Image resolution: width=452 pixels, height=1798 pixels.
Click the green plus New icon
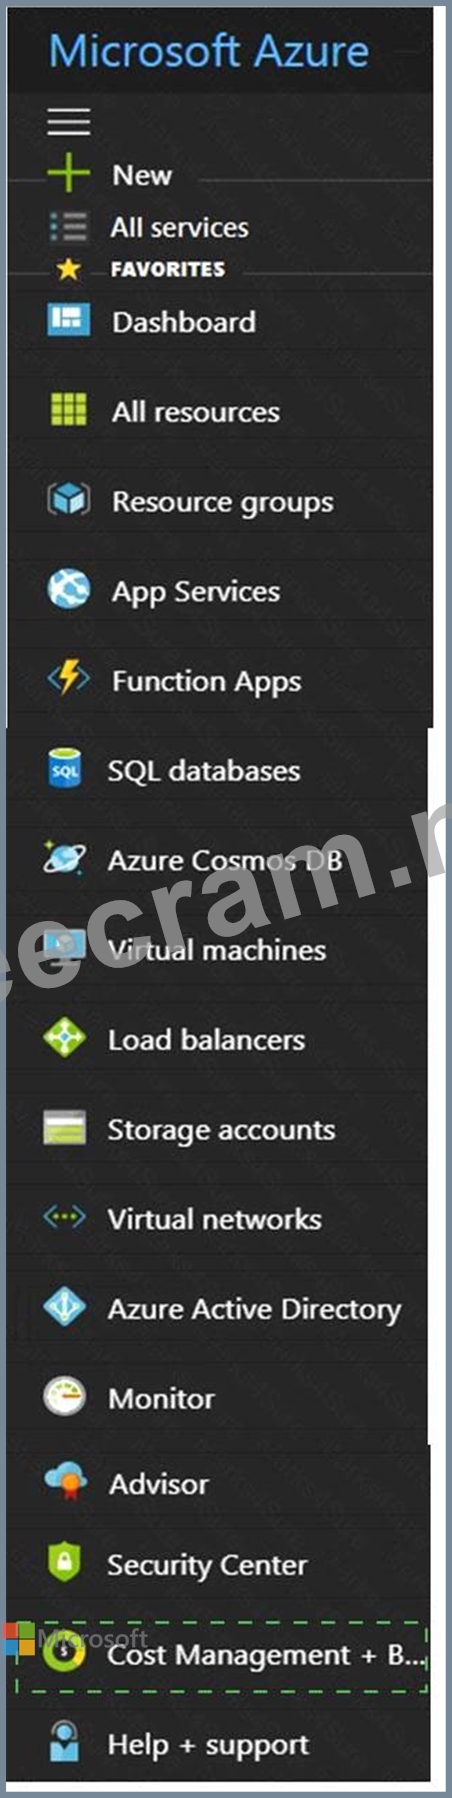[x=68, y=174]
